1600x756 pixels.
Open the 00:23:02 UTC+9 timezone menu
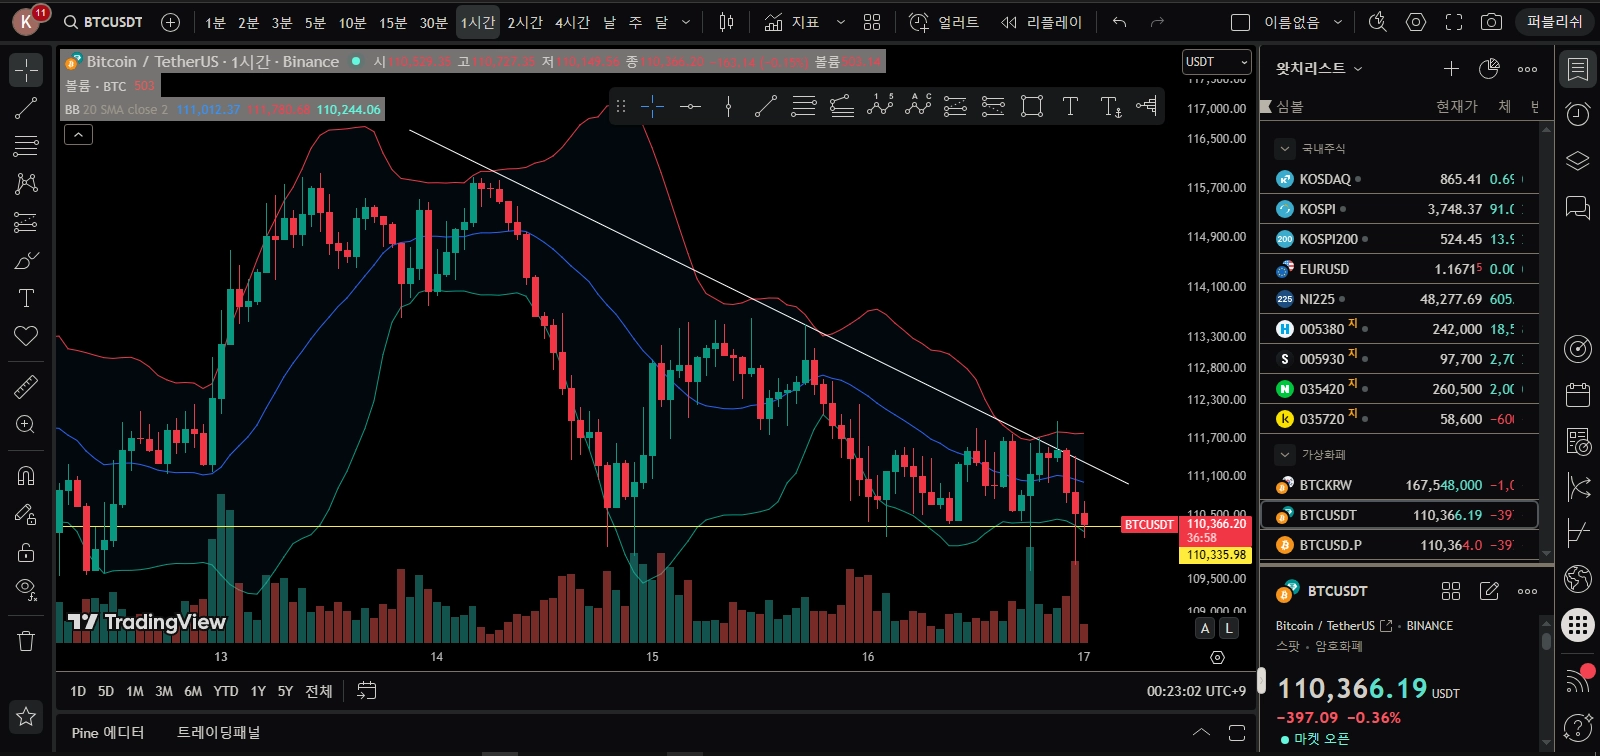[1196, 691]
